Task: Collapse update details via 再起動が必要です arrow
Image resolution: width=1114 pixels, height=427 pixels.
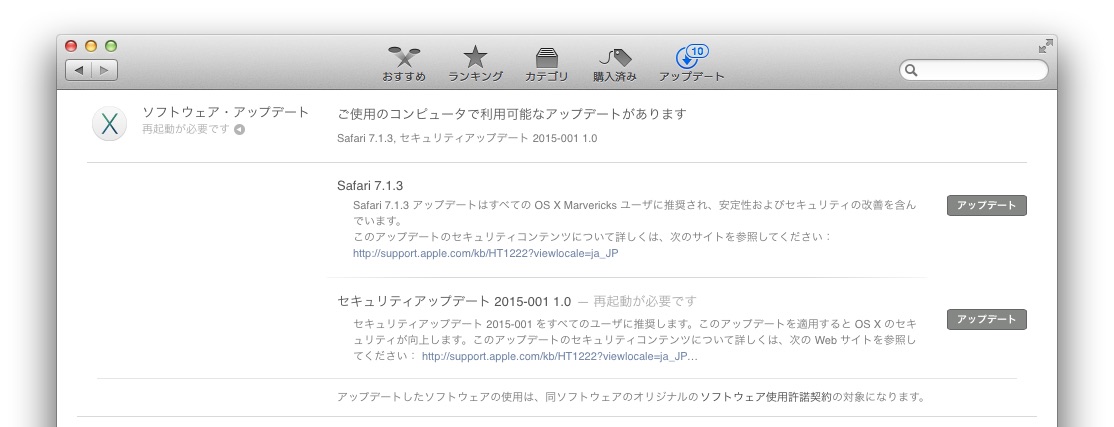Action: tap(239, 129)
